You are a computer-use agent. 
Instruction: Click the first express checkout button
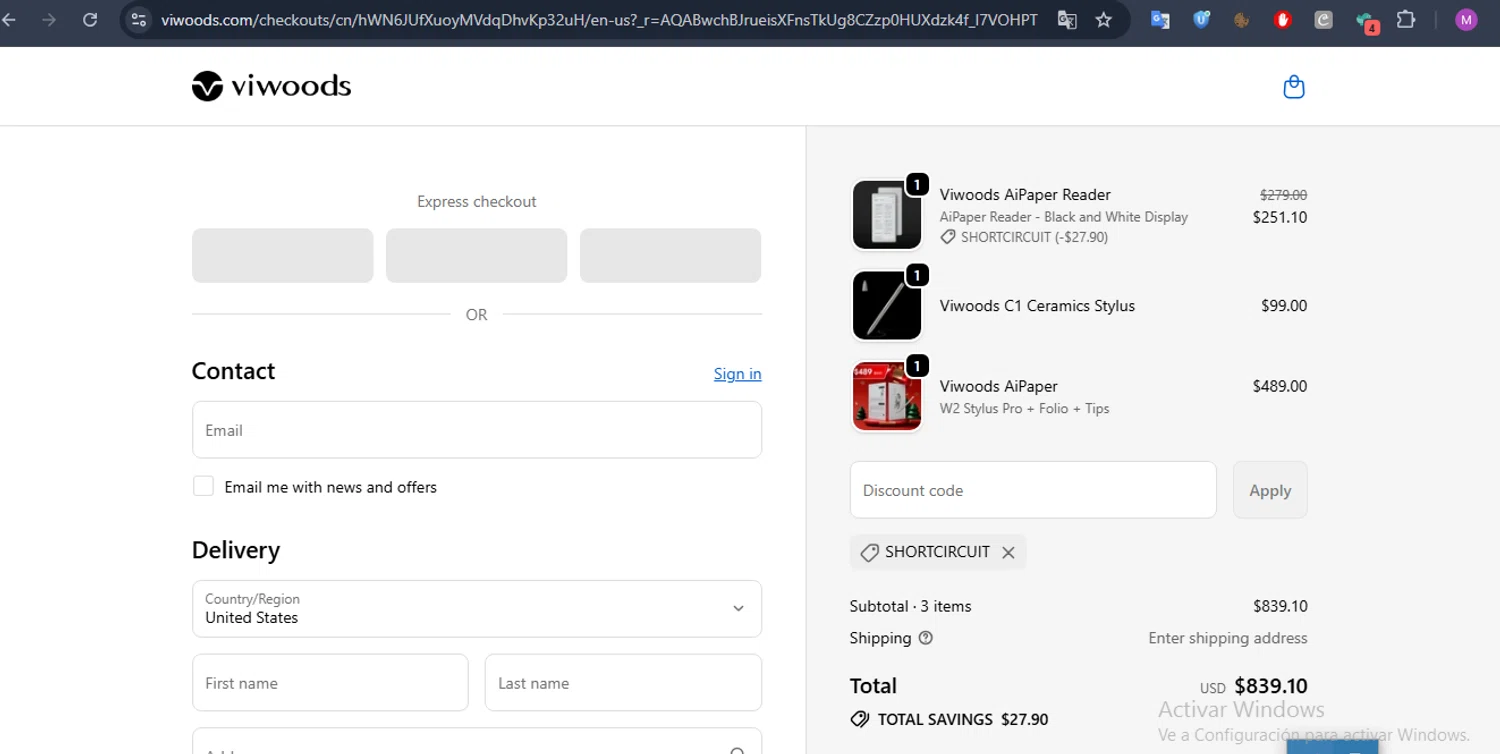tap(283, 255)
